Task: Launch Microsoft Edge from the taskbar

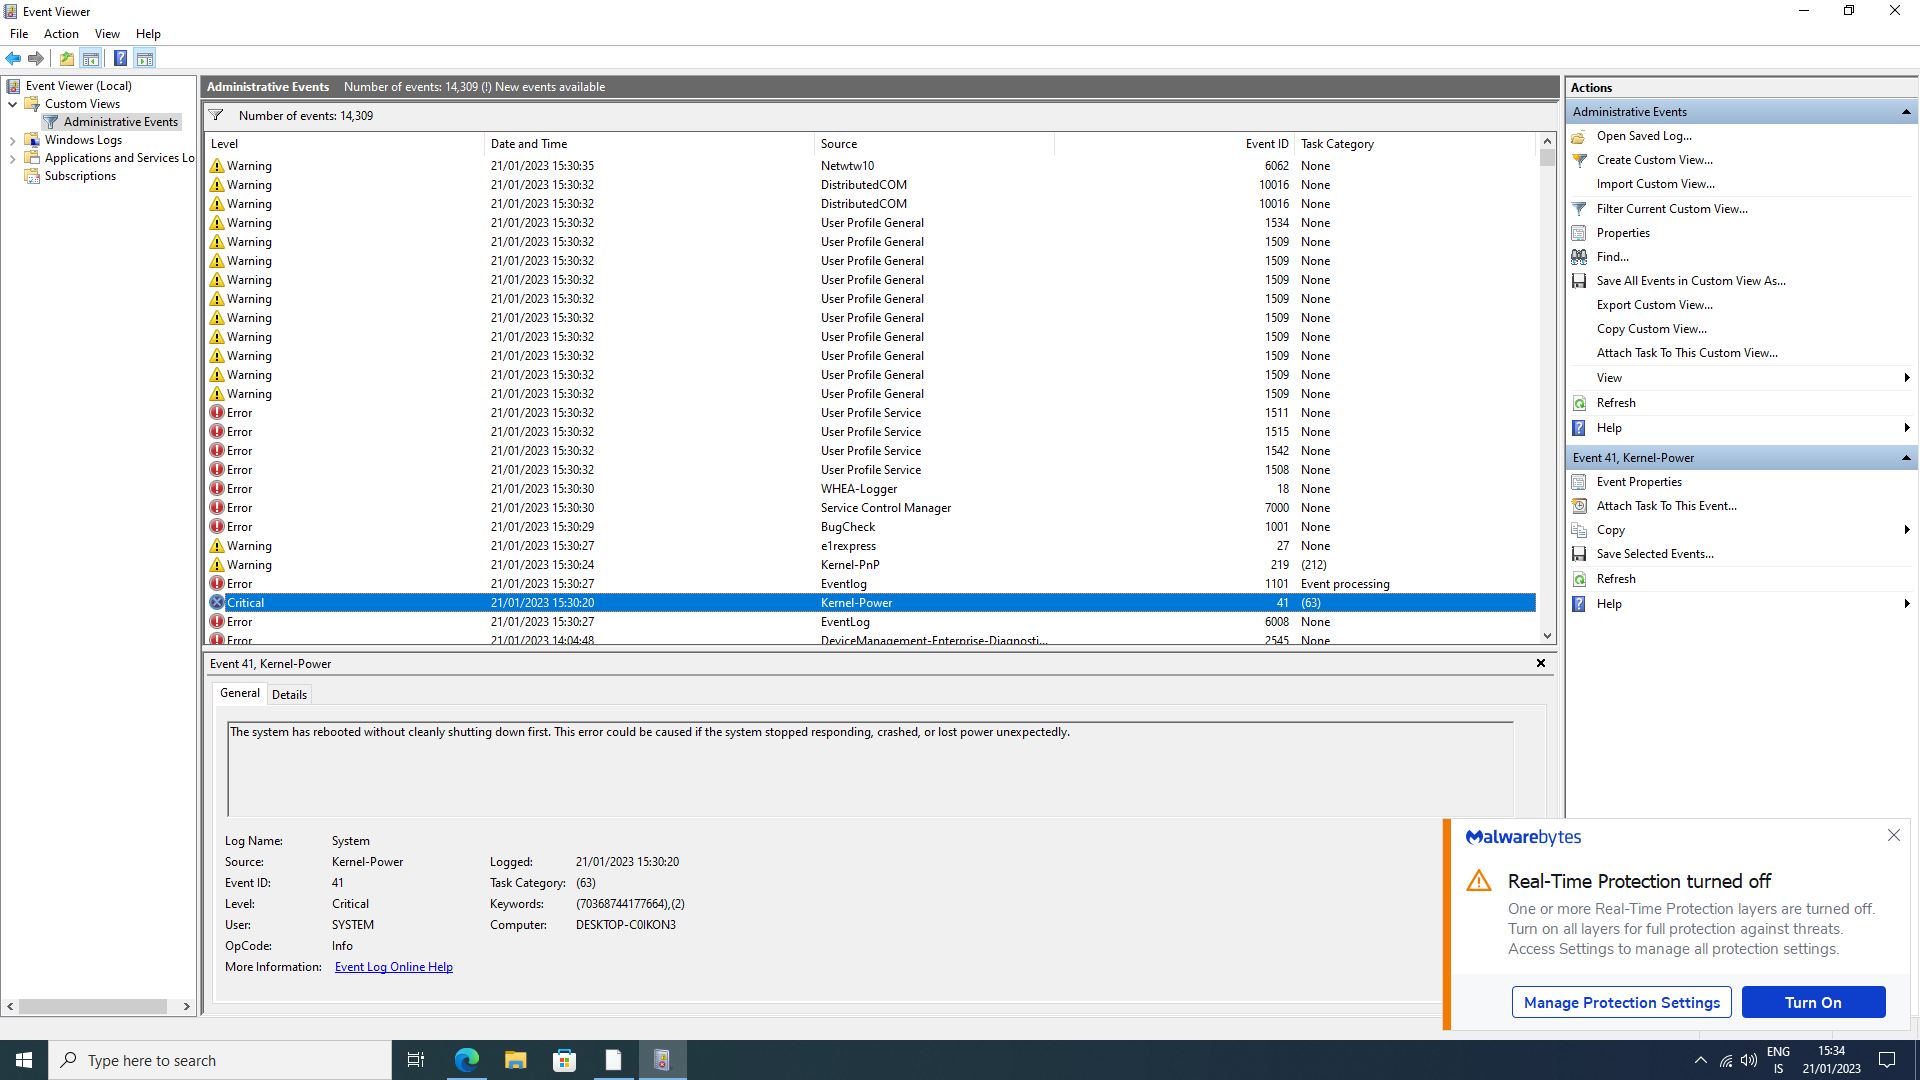Action: 466,1059
